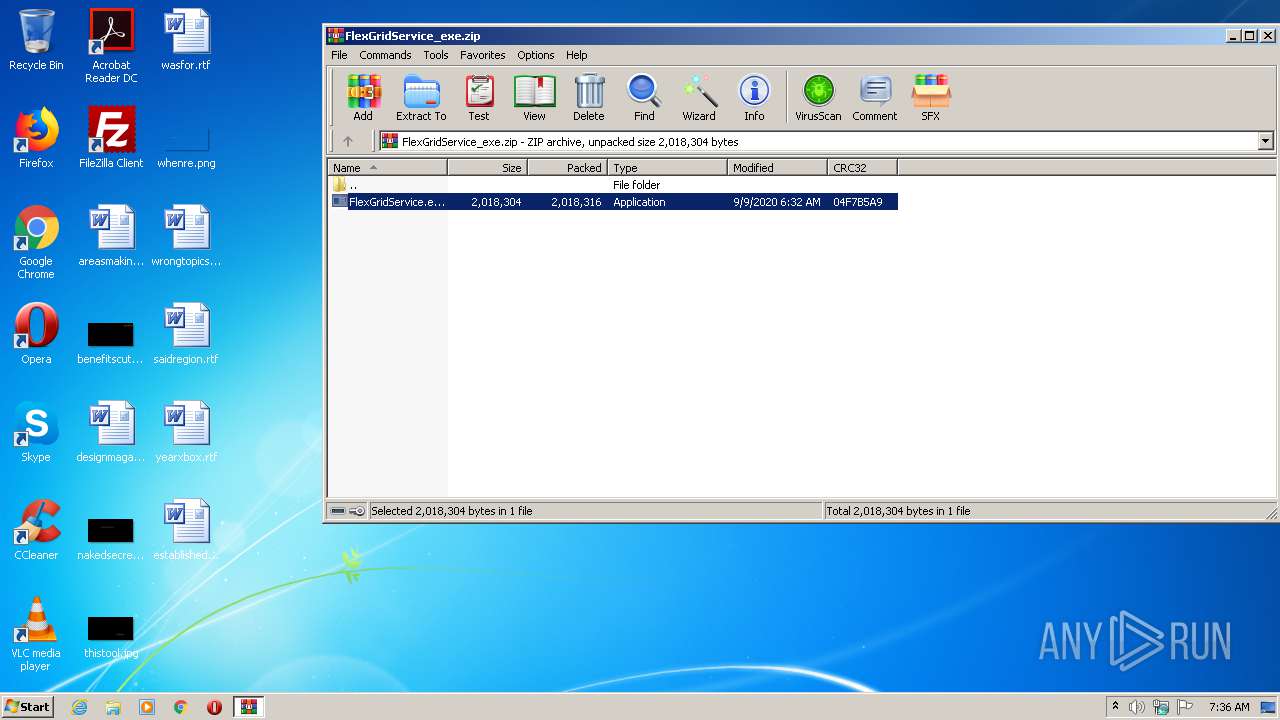Click the Extract To toolbar icon
The height and width of the screenshot is (720, 1280).
coord(421,98)
